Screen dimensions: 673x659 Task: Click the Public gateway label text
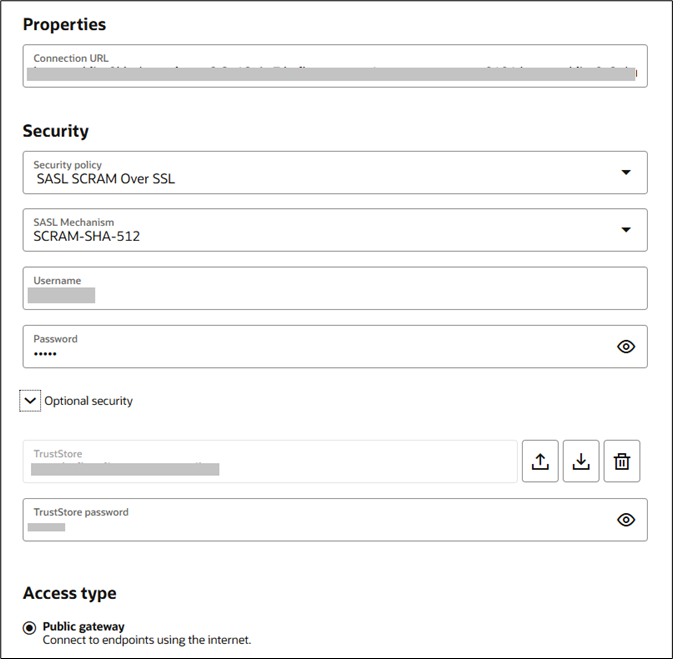pos(84,627)
